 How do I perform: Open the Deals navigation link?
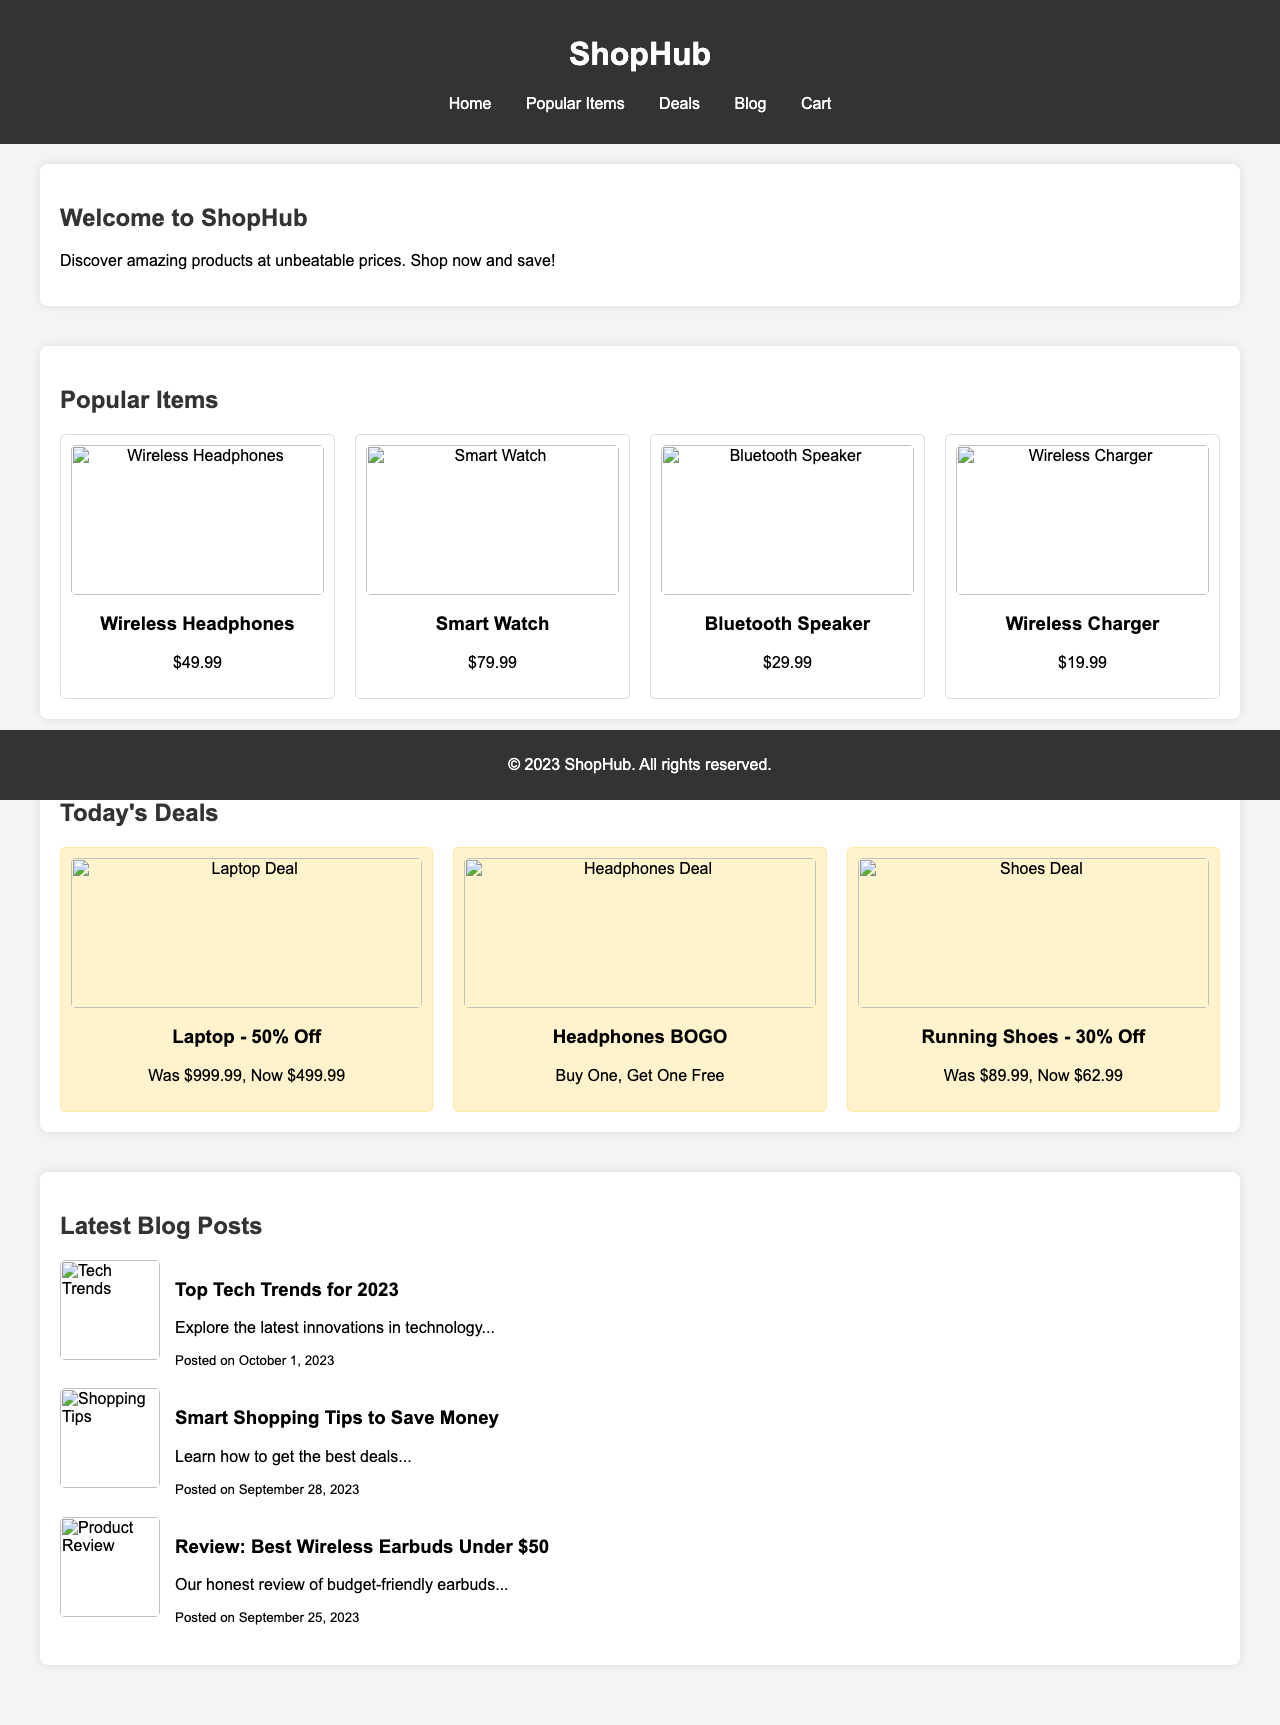coord(679,103)
